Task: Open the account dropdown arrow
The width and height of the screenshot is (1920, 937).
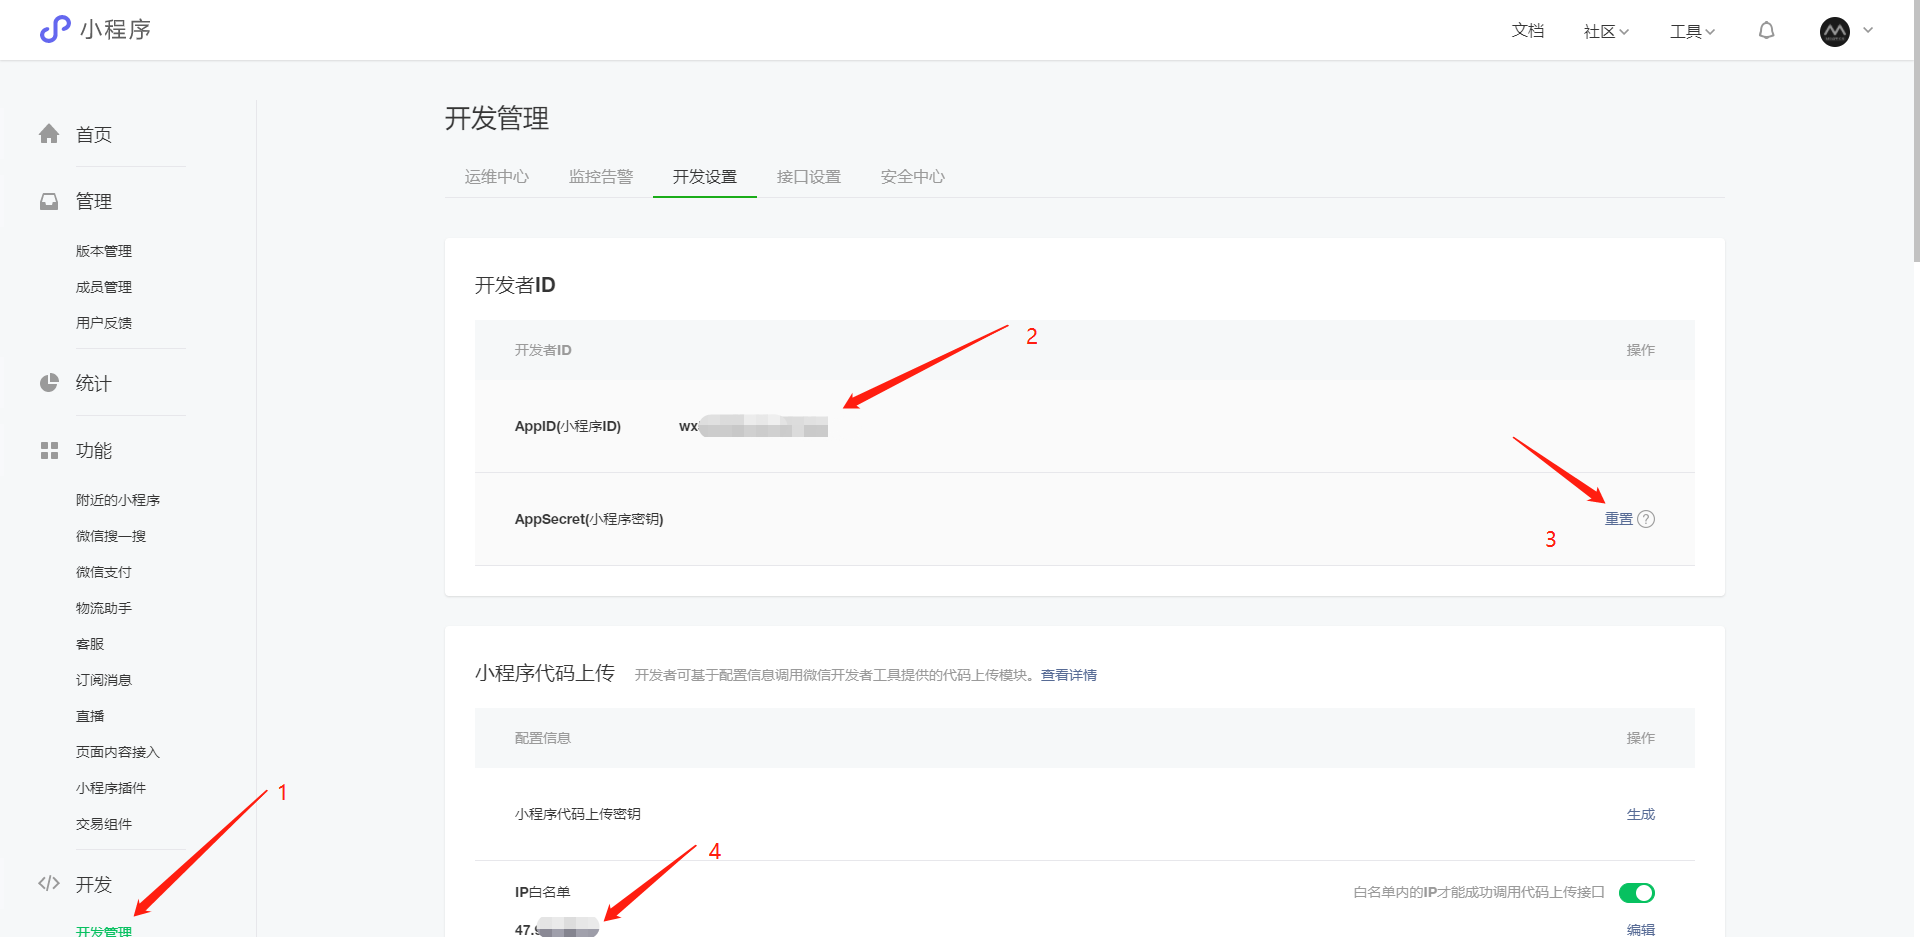Action: [1868, 31]
